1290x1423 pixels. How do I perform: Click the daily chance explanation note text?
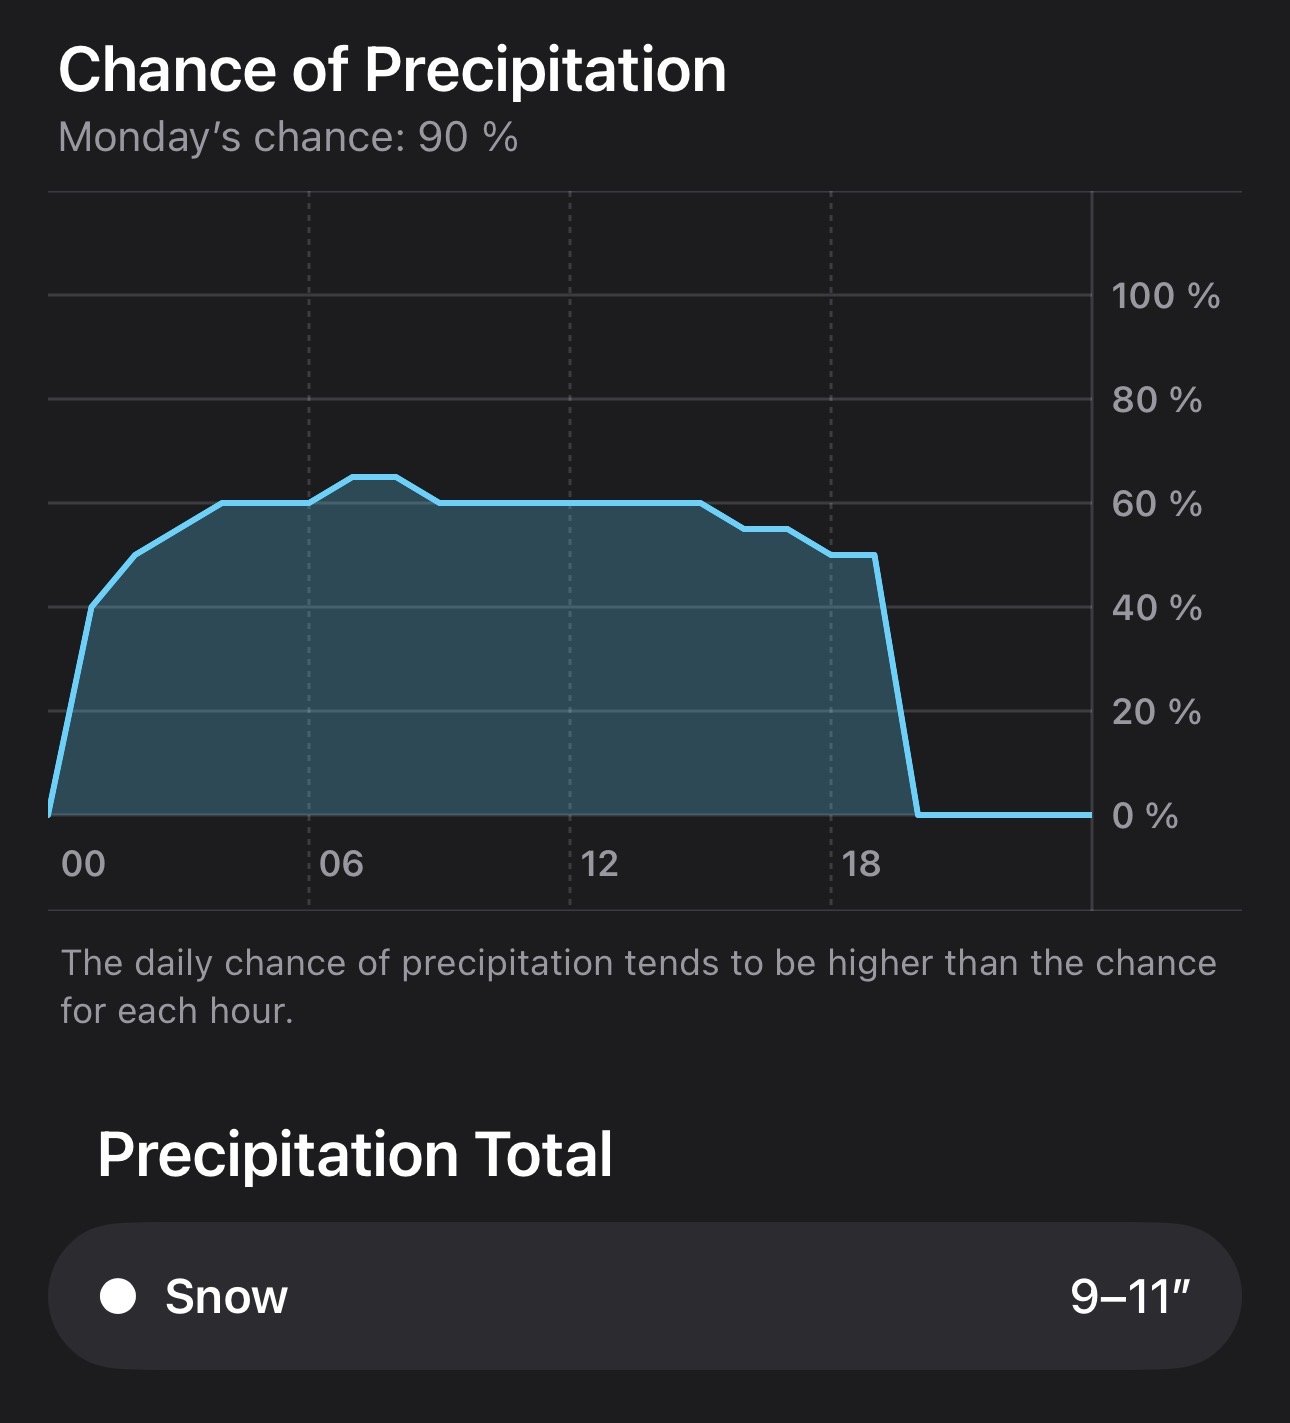coord(638,986)
